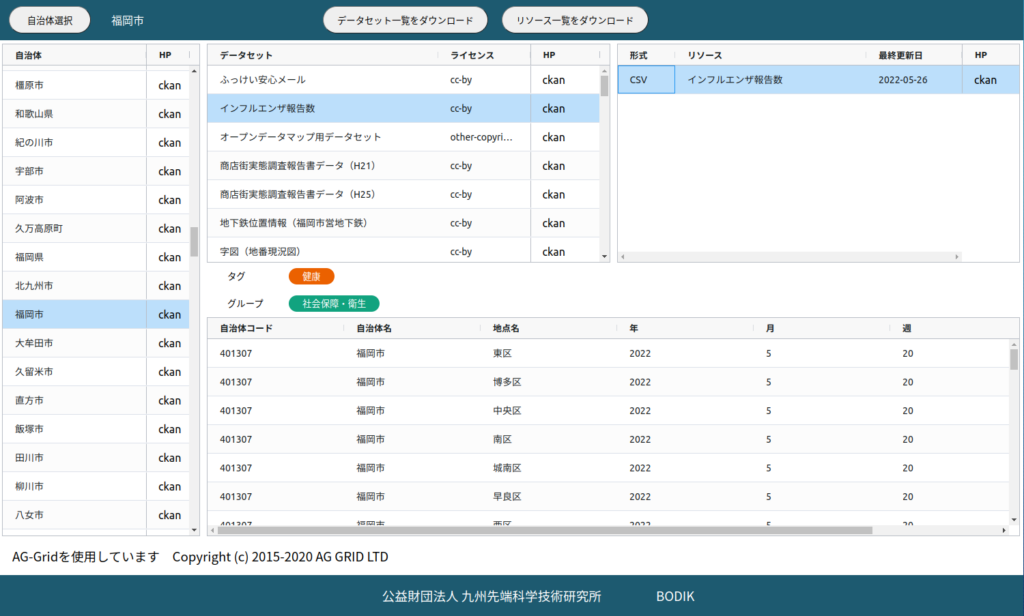The width and height of the screenshot is (1024, 616).
Task: Click the CSV format cell of the resource
Action: (646, 80)
